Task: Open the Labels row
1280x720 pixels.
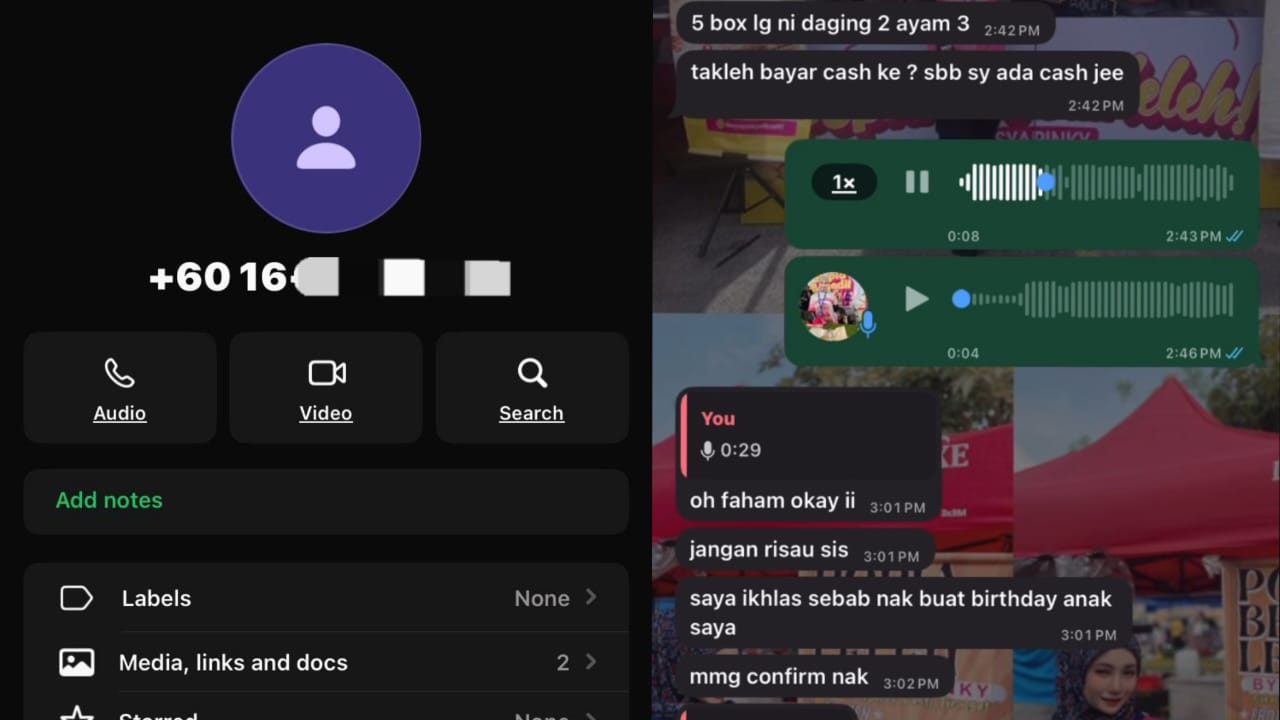Action: pos(326,598)
